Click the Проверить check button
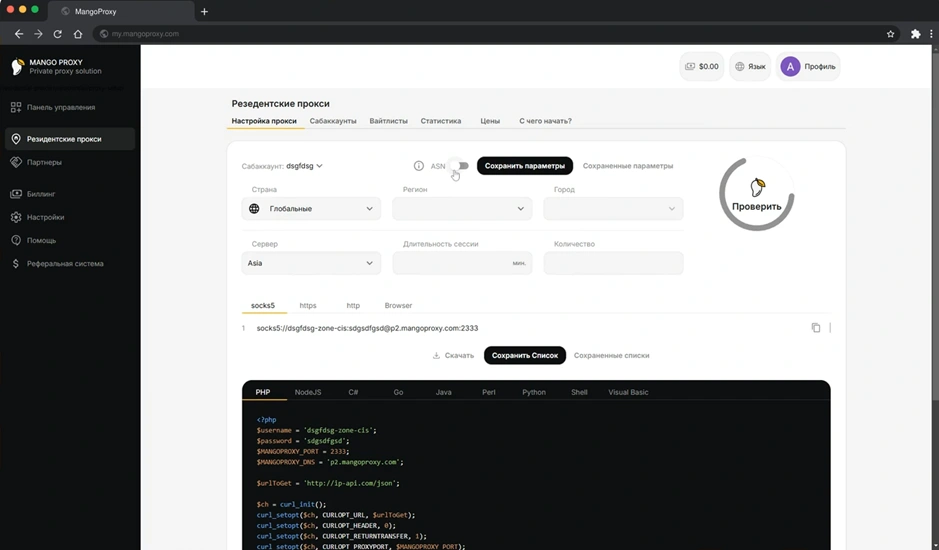The width and height of the screenshot is (939, 550). (x=756, y=195)
